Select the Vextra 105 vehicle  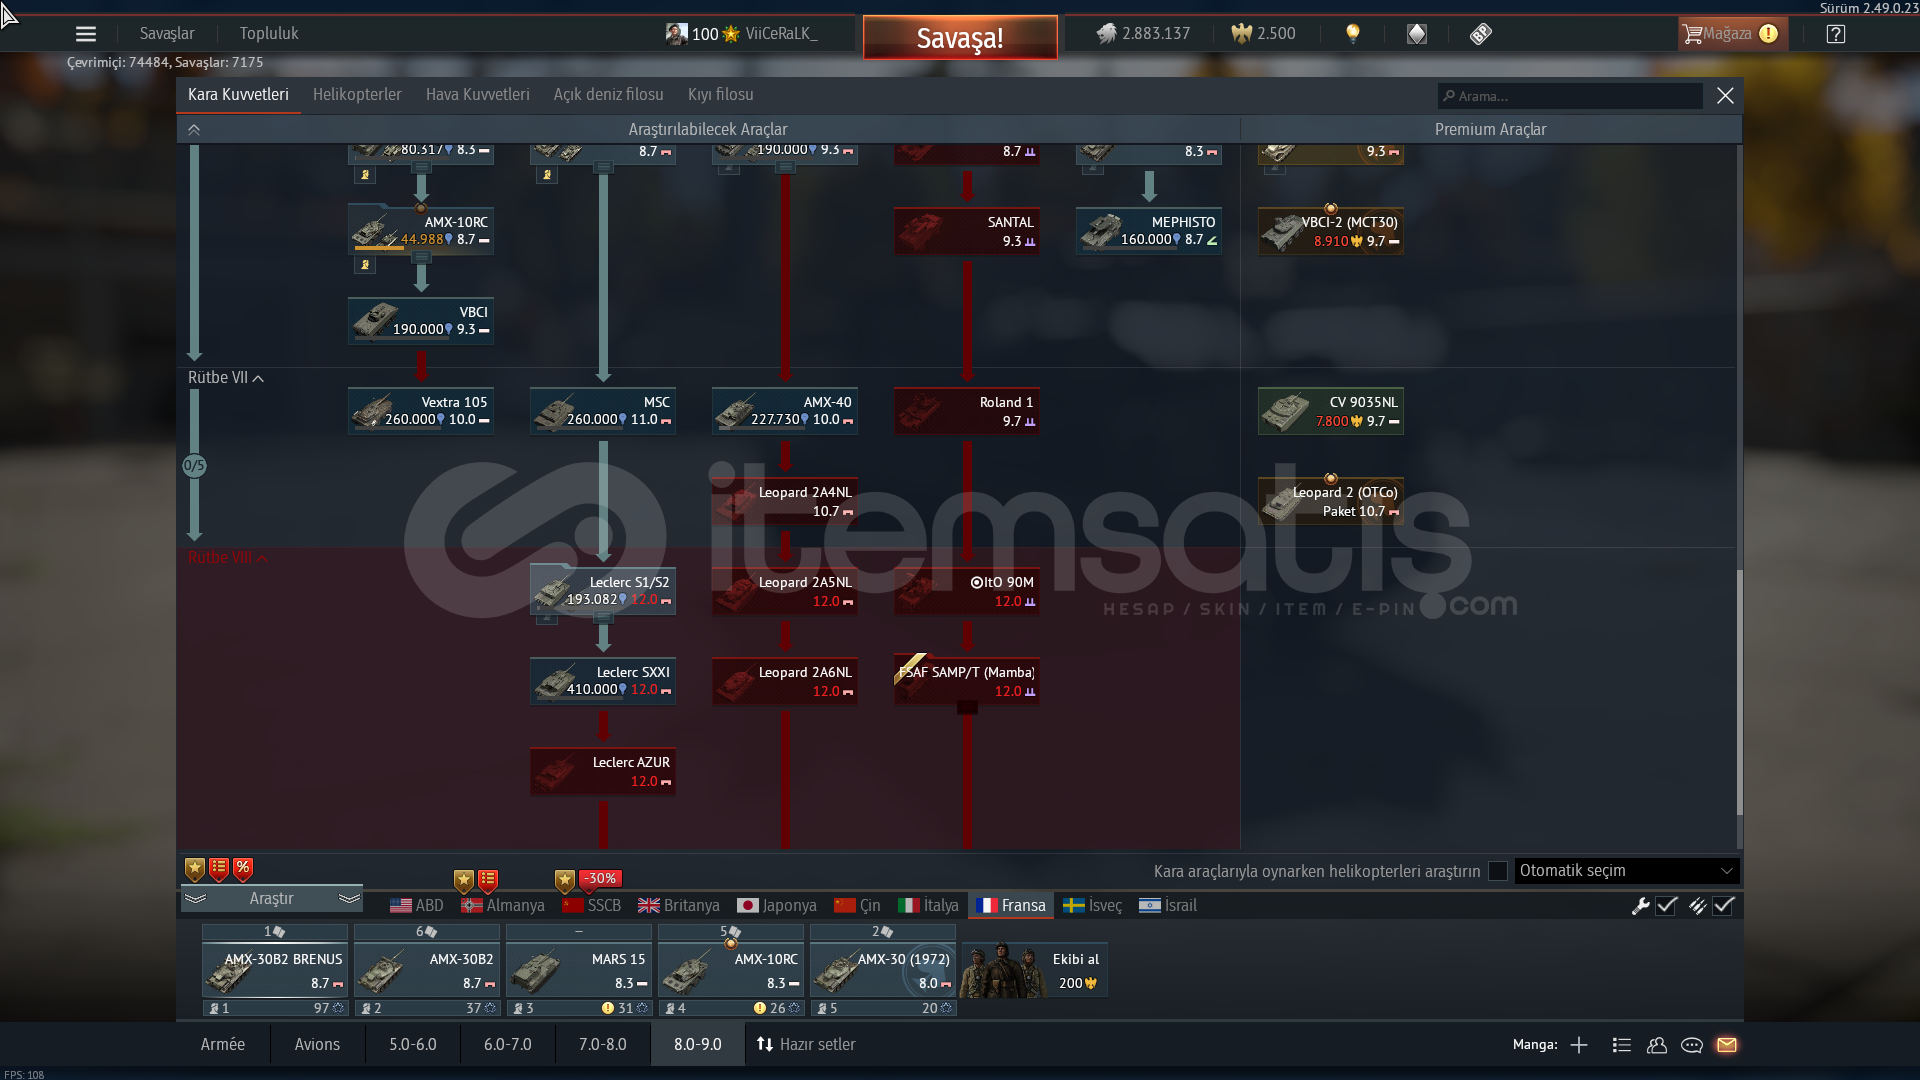(421, 411)
